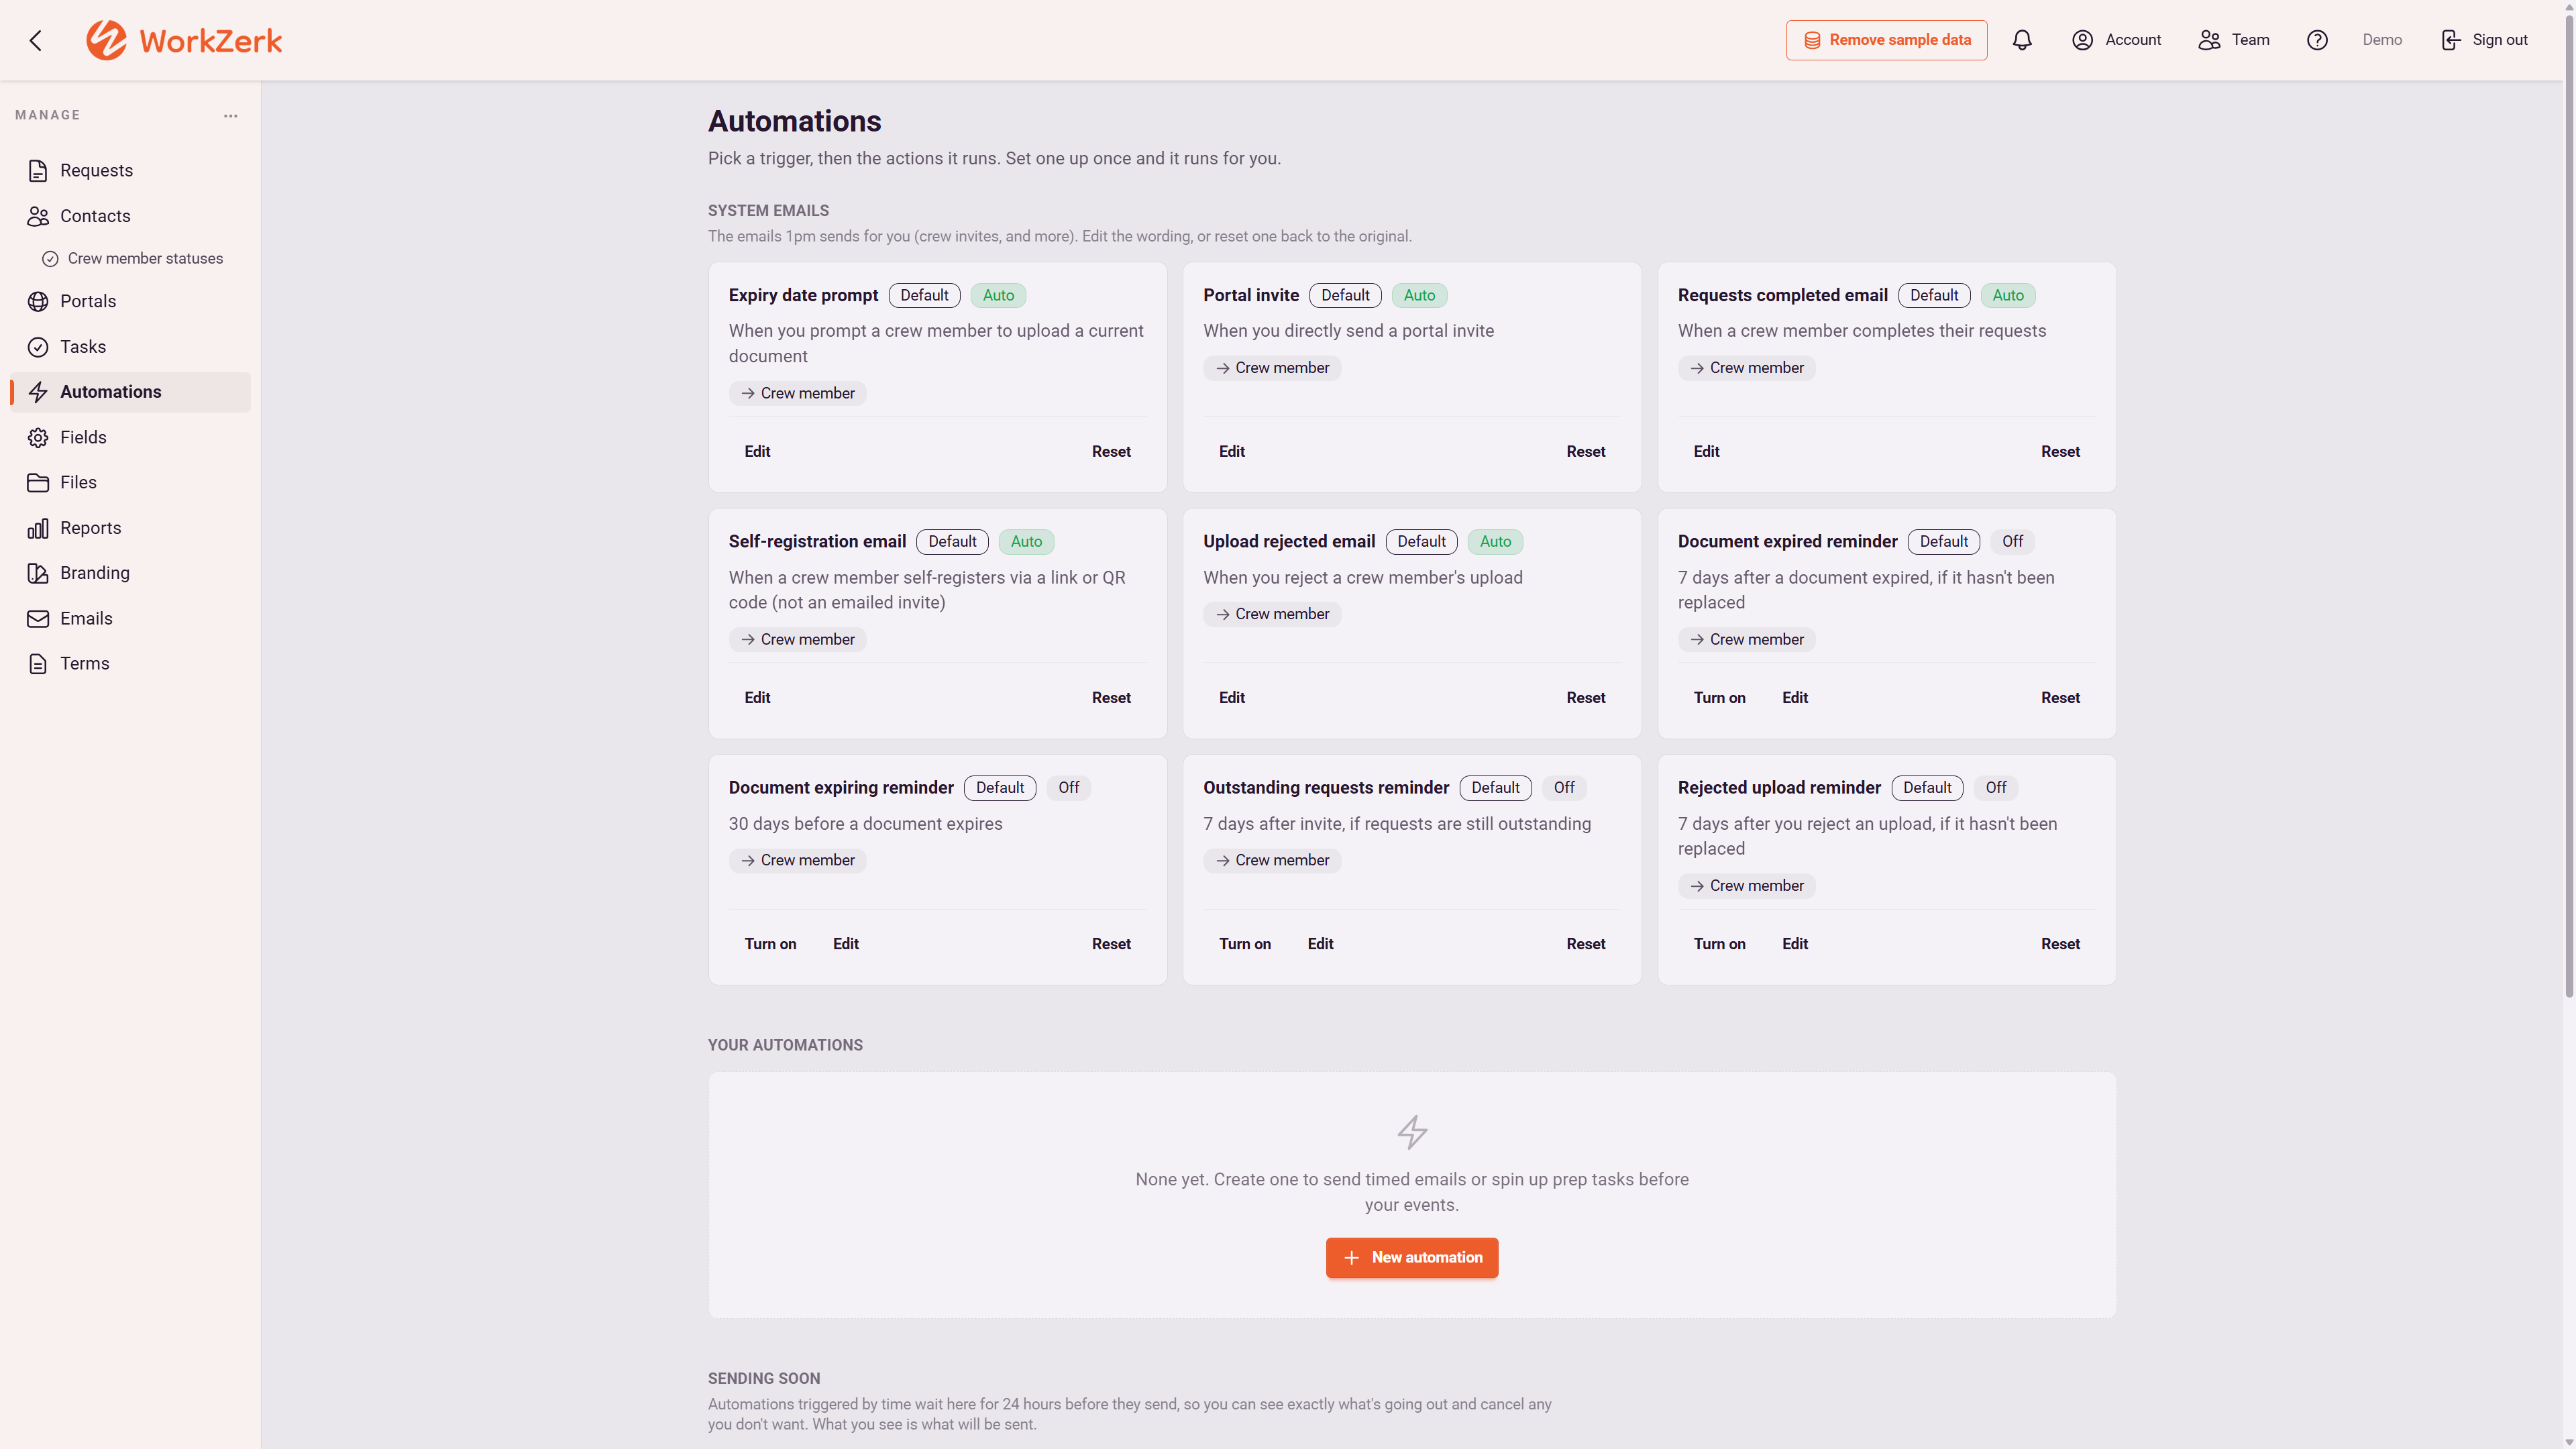Reset the Document expired reminder
2576x1449 pixels.
[x=2060, y=698]
